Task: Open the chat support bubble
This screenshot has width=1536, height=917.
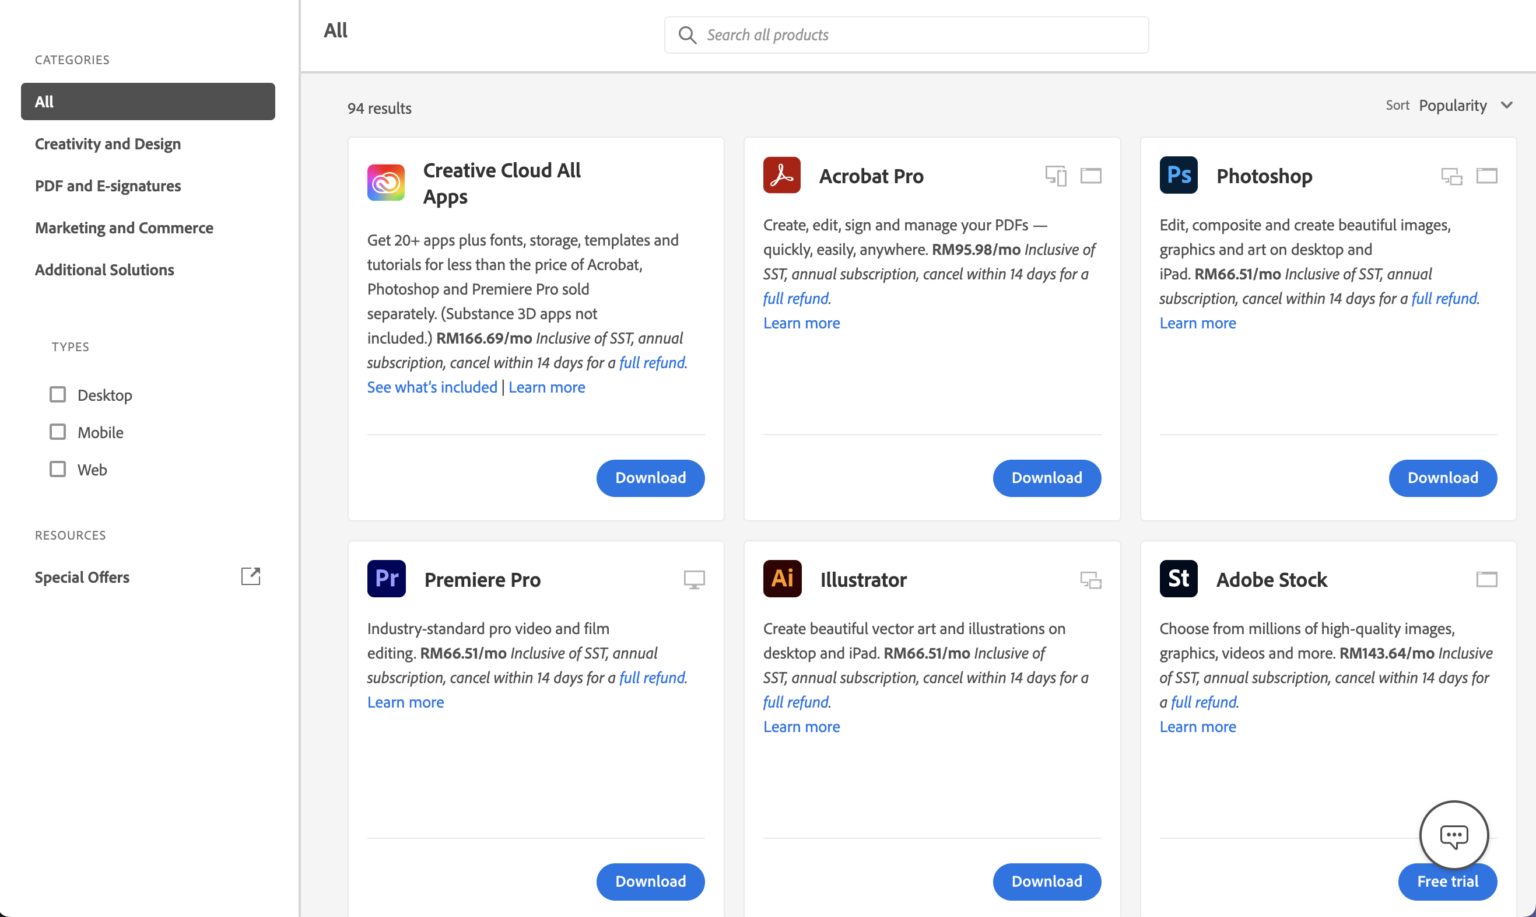Action: tap(1453, 835)
